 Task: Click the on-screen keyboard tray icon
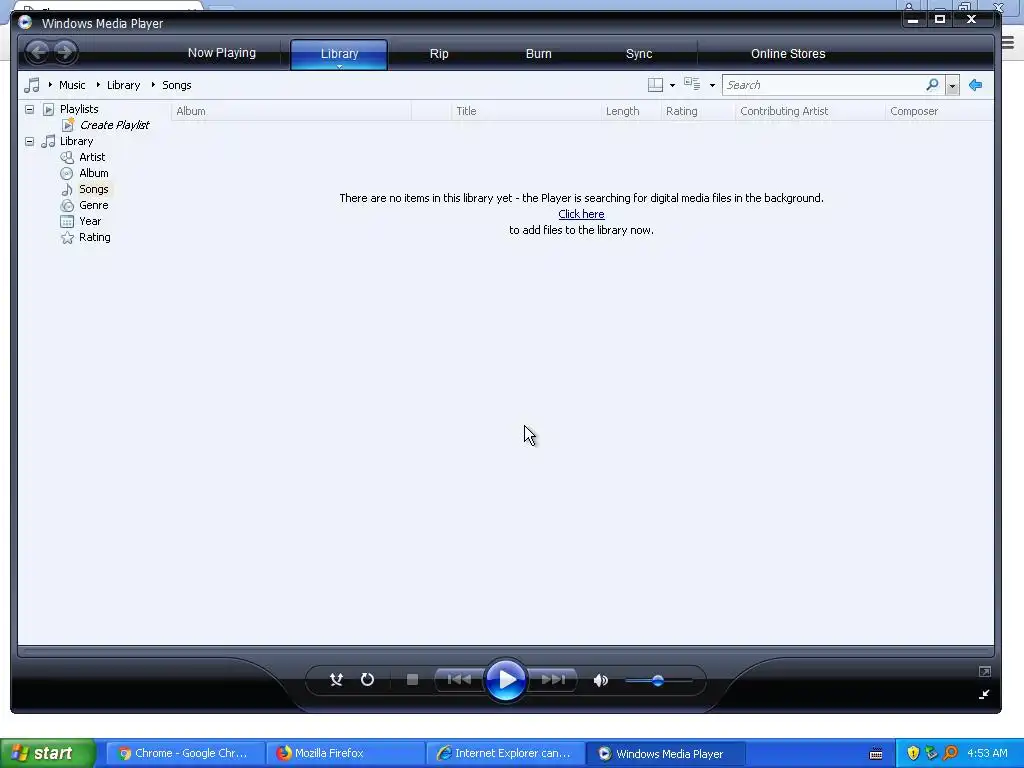(x=876, y=754)
